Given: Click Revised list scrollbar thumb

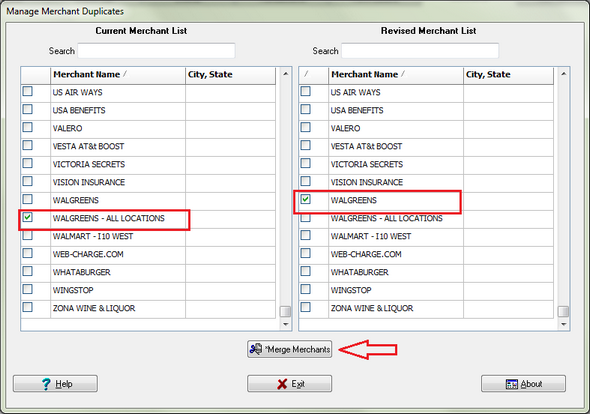Looking at the screenshot, I should tap(564, 312).
